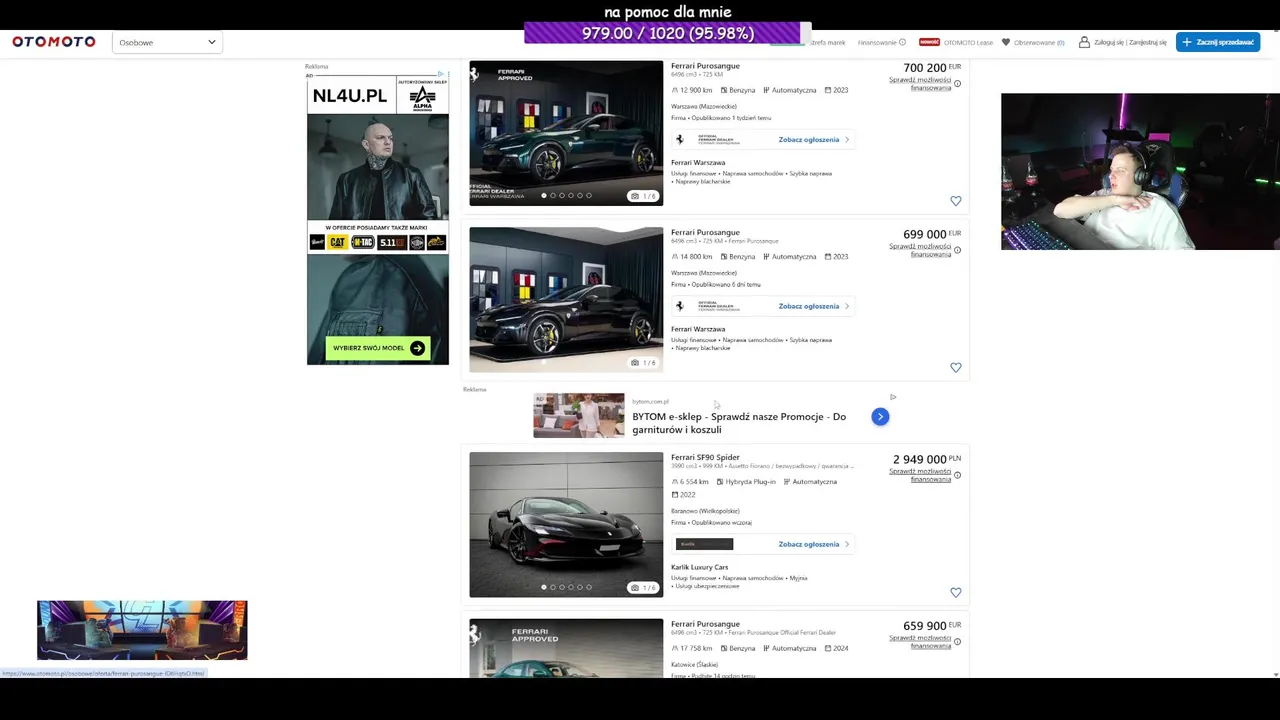
Task: Open the OTOMOTO logo homepage
Action: (54, 42)
